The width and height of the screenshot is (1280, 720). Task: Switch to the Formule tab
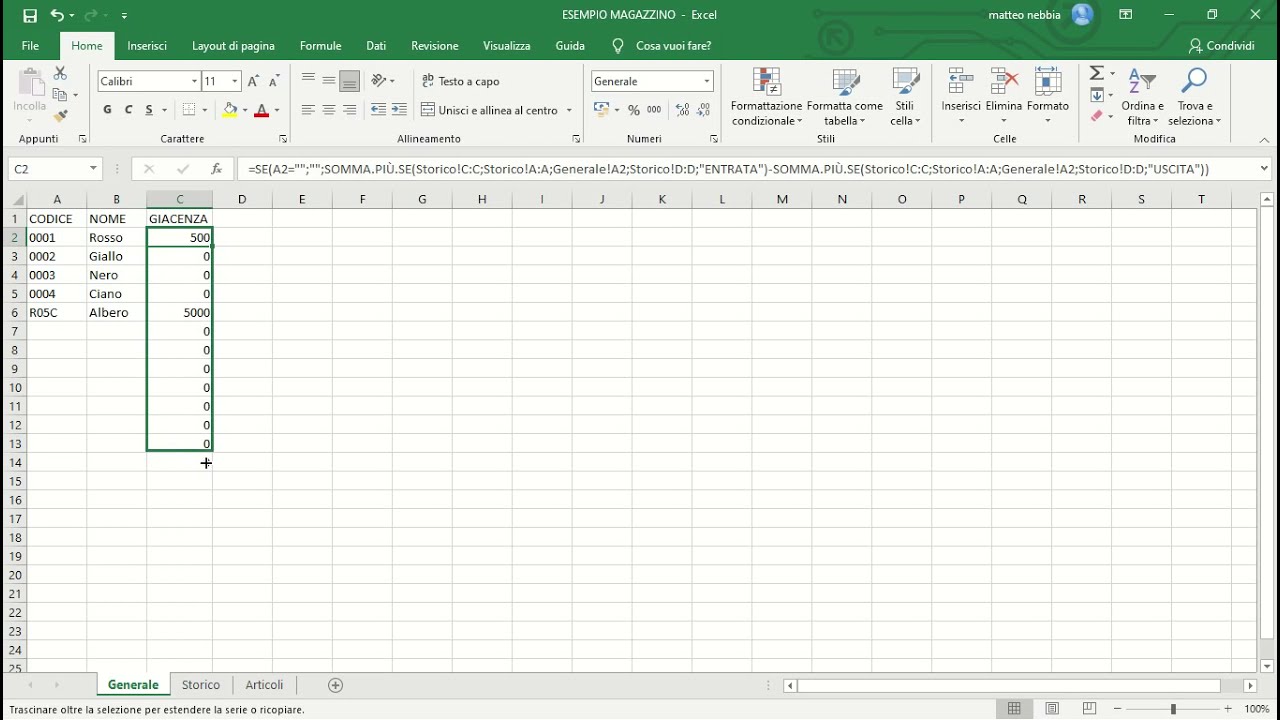point(321,46)
